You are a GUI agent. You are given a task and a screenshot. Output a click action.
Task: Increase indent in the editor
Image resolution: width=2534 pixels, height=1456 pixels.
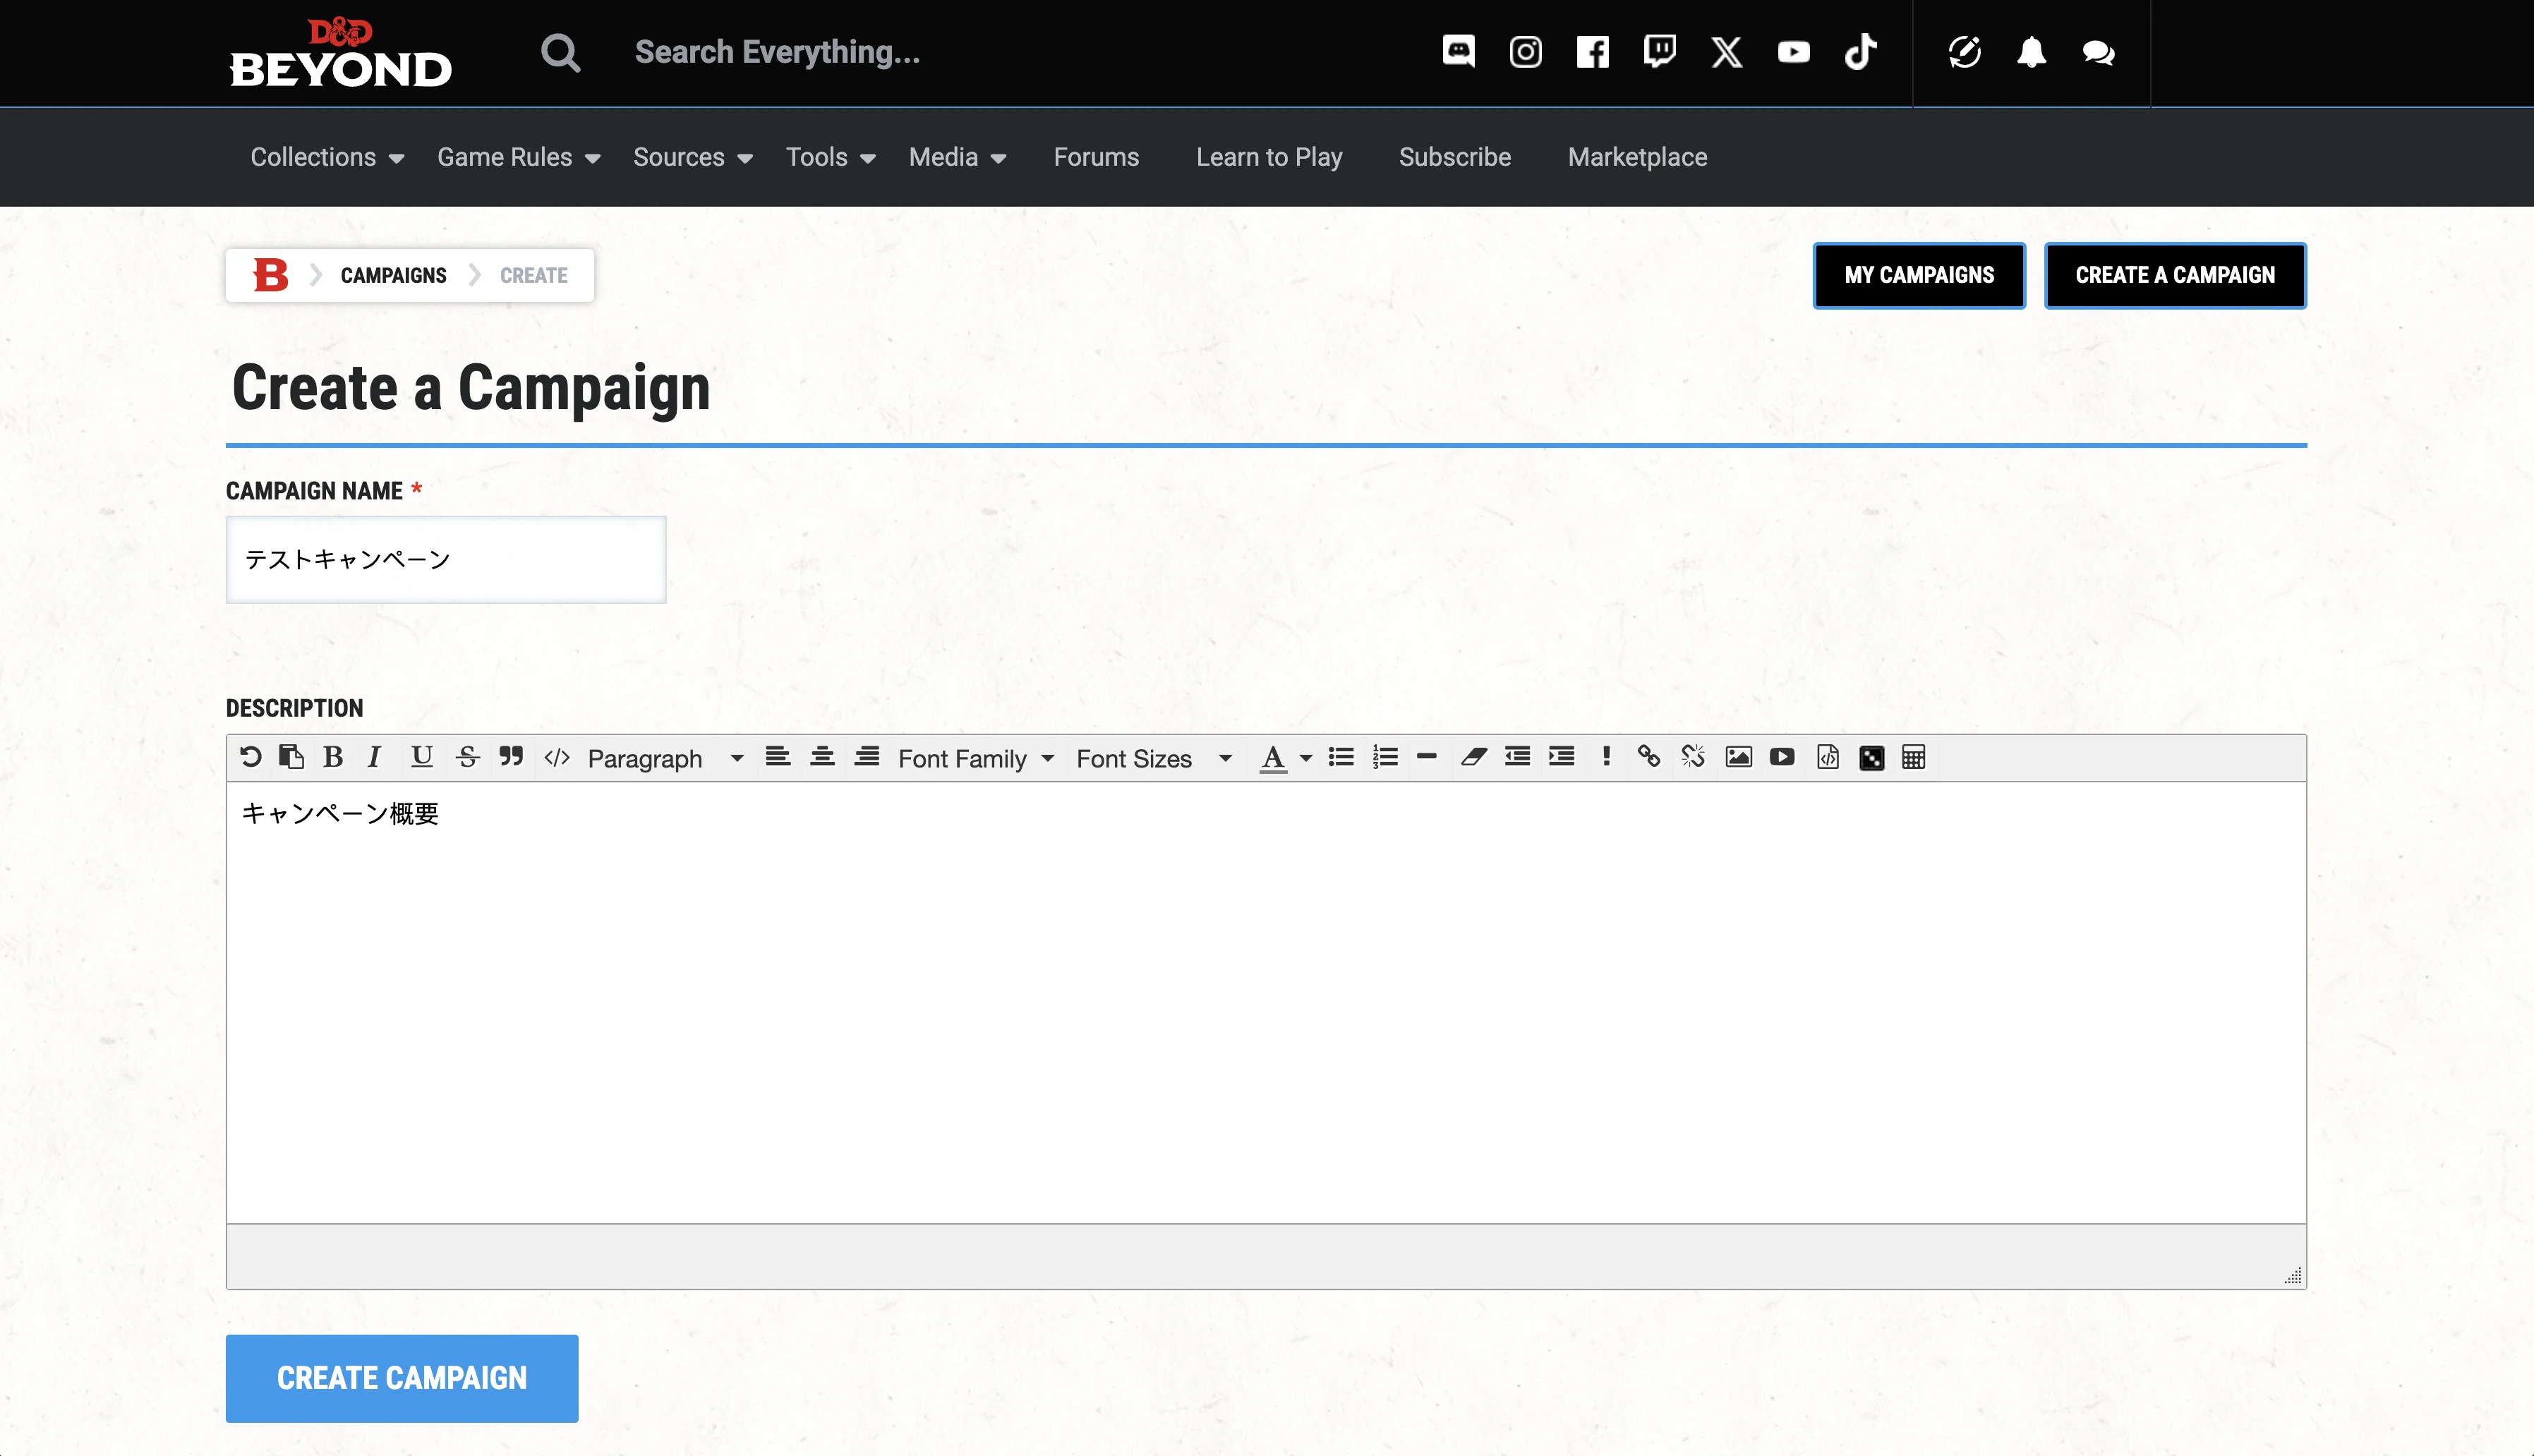point(1561,757)
